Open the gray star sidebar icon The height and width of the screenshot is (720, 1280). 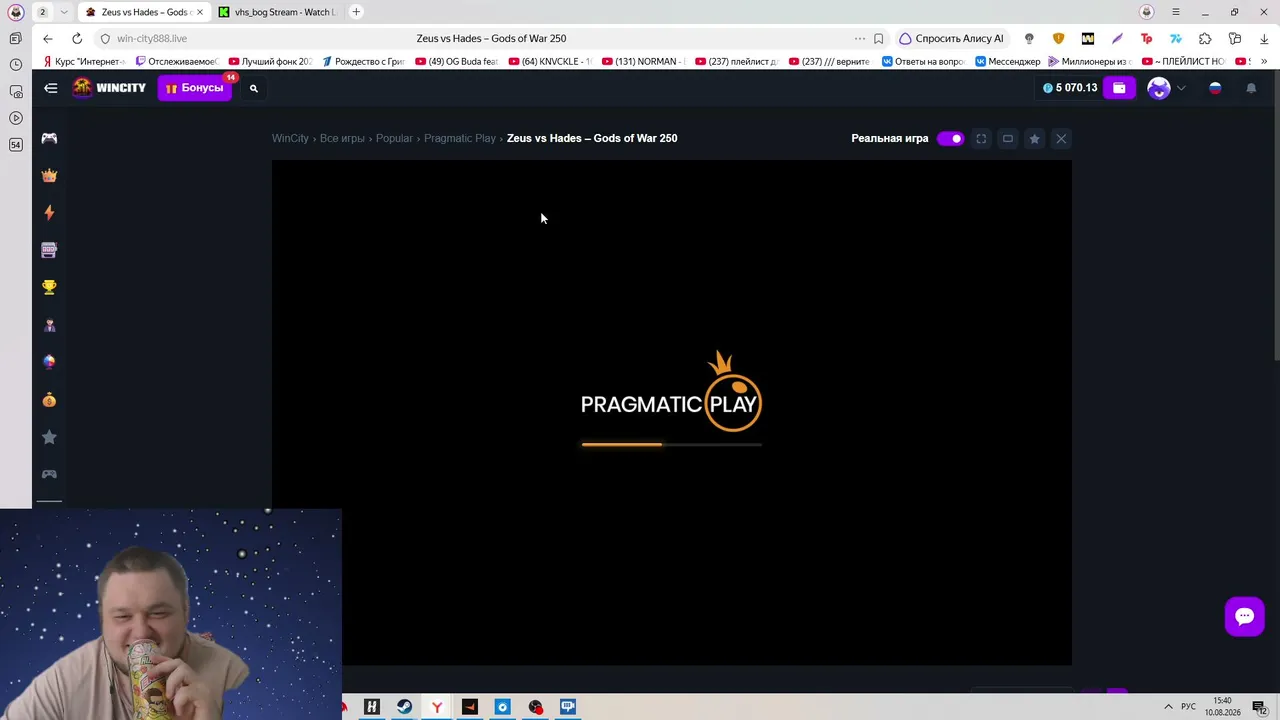(x=49, y=437)
